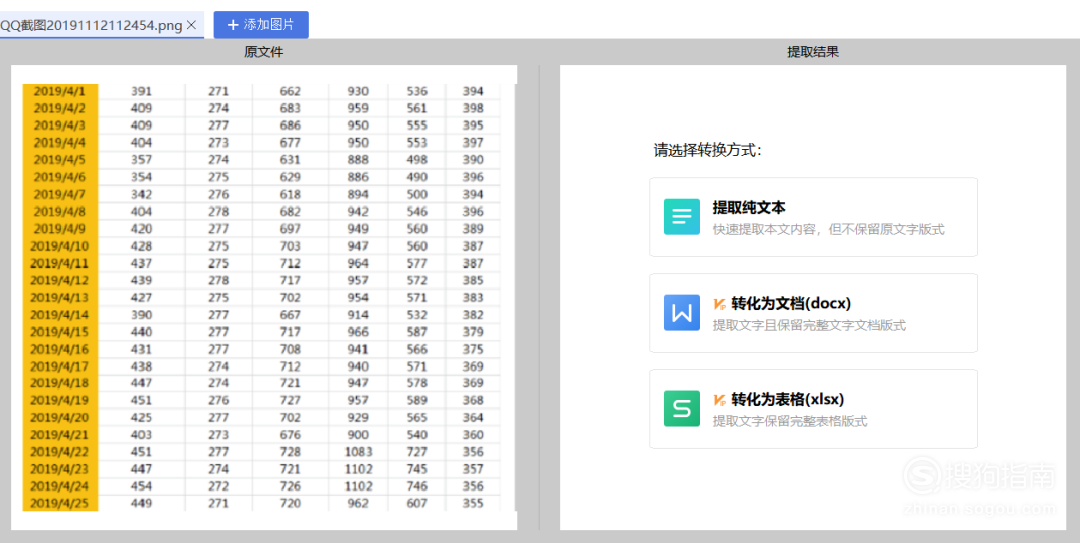Click the date cell 2019/4/14
Image resolution: width=1080 pixels, height=543 pixels.
[x=60, y=314]
